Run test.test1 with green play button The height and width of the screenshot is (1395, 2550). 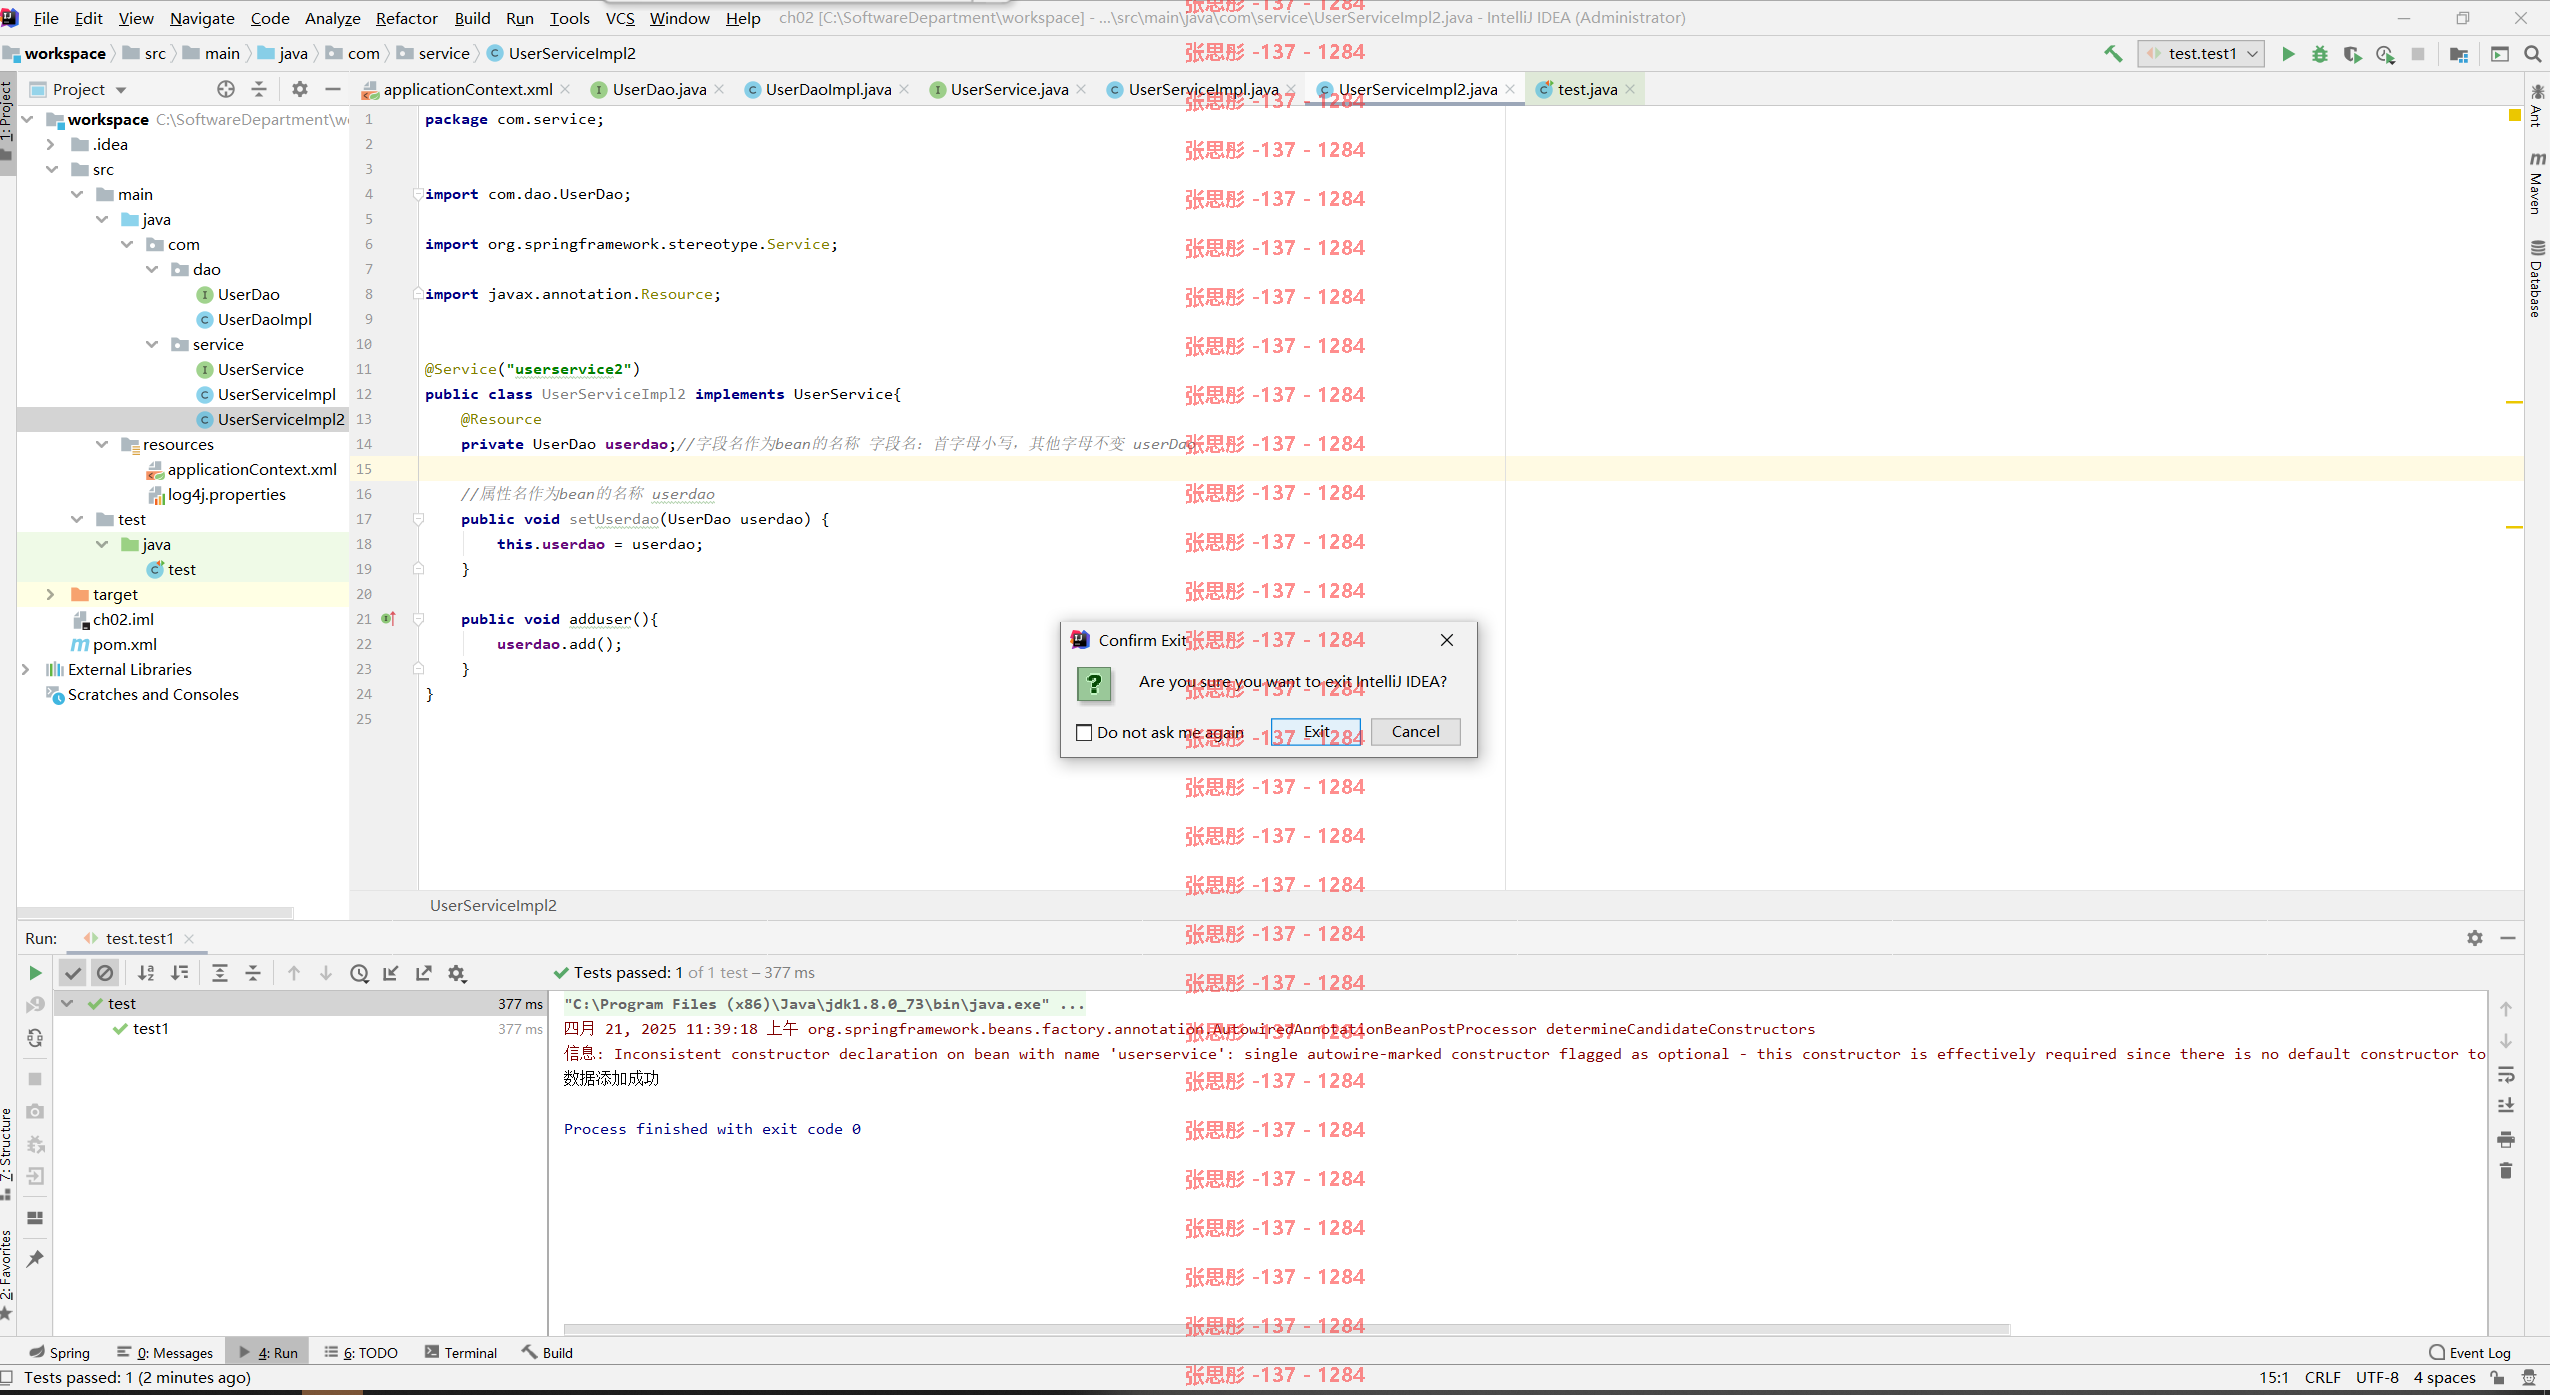tap(2287, 54)
